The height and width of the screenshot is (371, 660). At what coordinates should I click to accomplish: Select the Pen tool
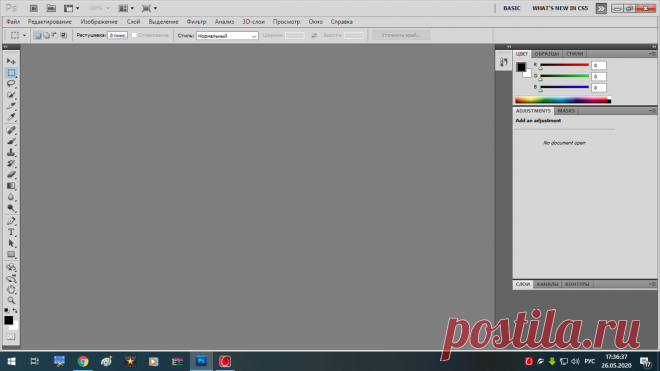[11, 221]
